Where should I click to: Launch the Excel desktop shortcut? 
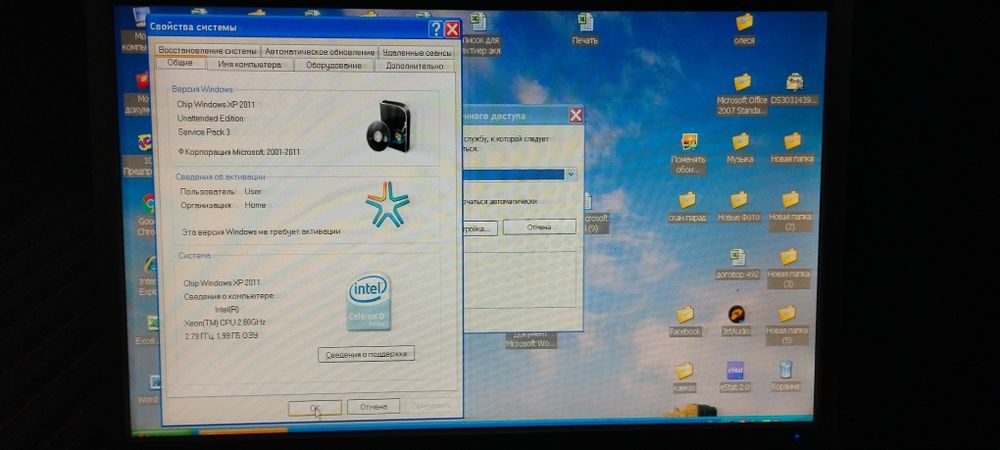pos(152,323)
